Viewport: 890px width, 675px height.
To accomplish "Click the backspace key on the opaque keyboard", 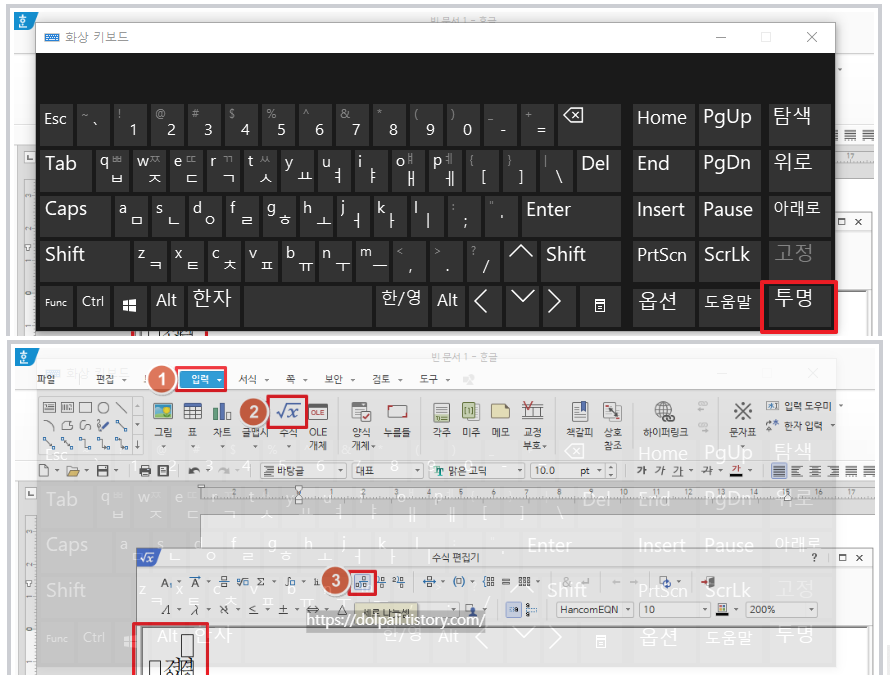I will [x=589, y=124].
